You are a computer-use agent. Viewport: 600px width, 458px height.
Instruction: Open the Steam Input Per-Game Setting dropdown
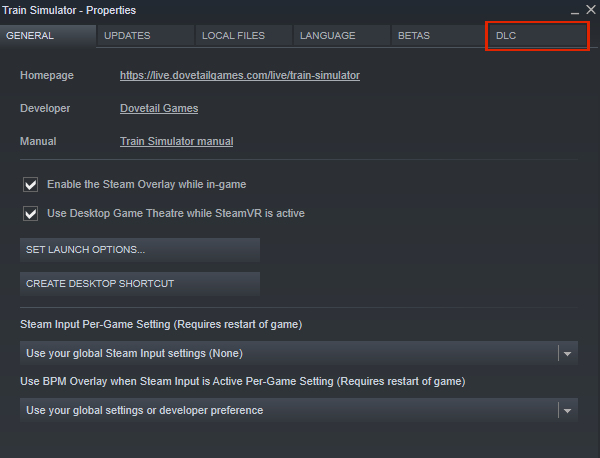click(x=299, y=353)
